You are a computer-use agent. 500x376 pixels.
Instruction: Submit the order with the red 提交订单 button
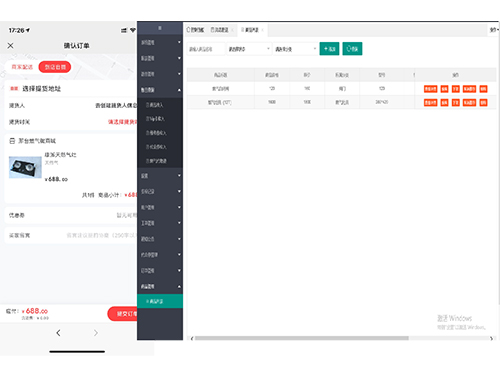[x=123, y=314]
